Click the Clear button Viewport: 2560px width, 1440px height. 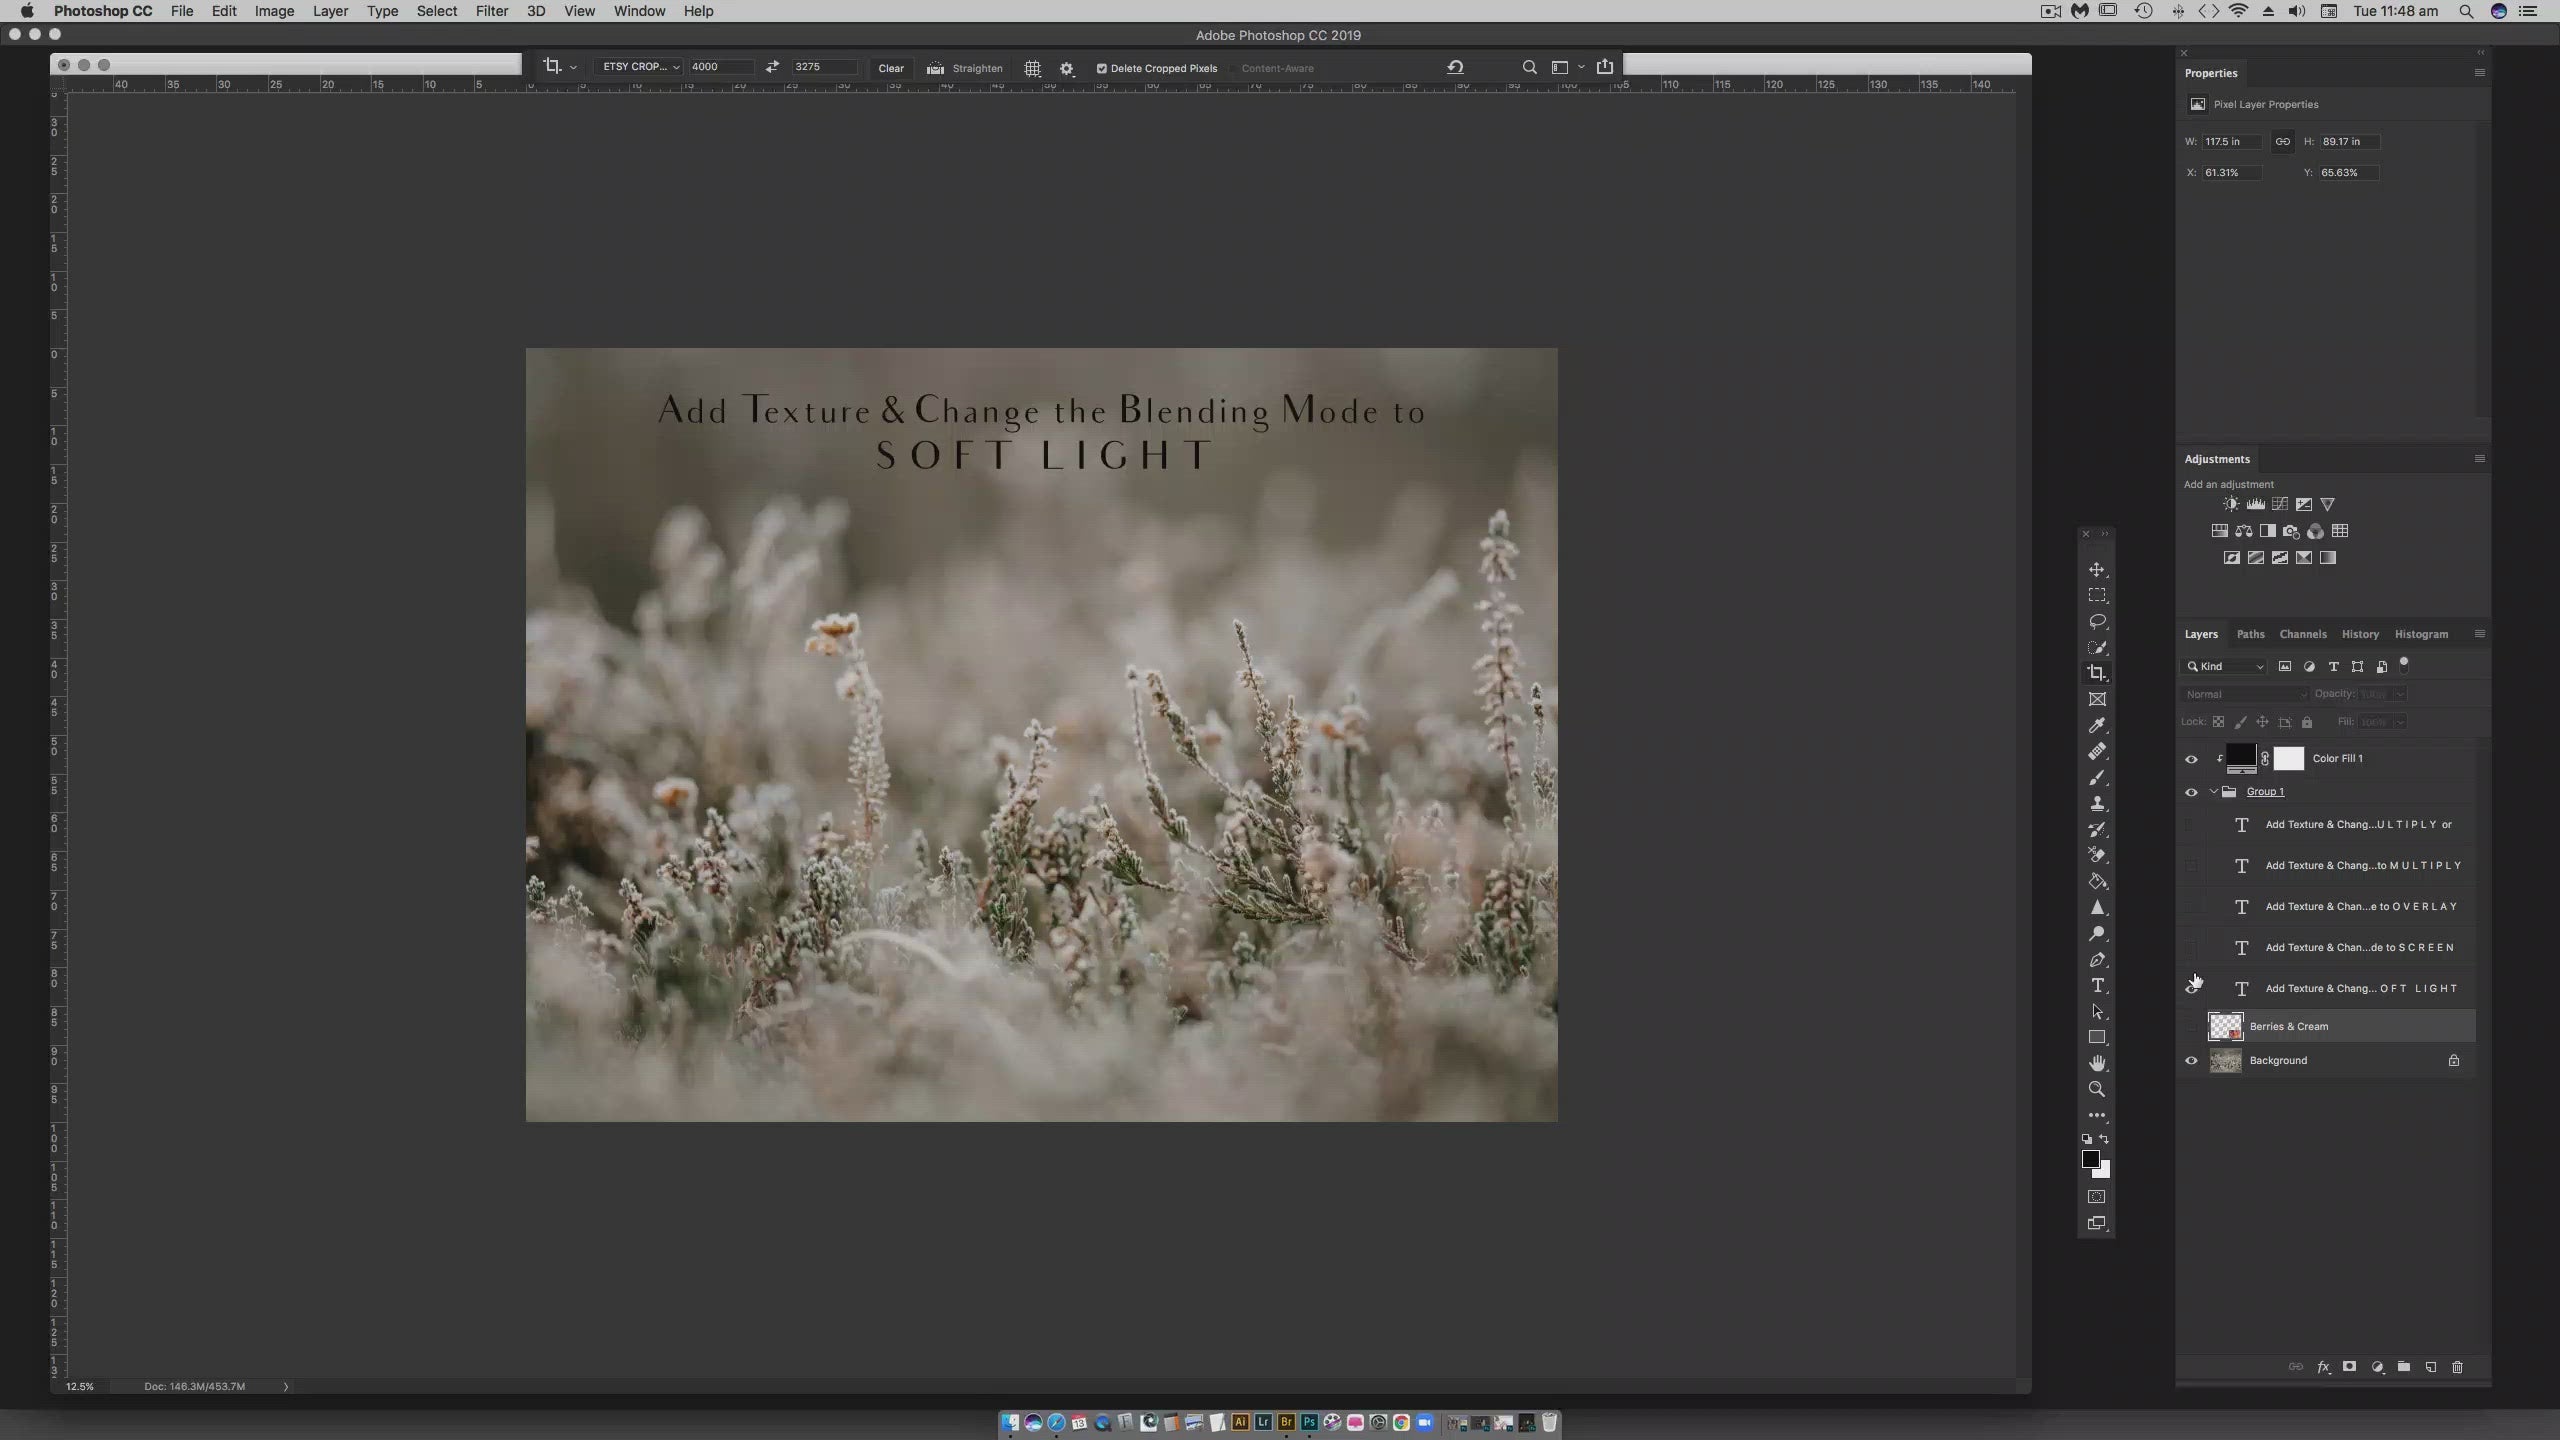(890, 68)
